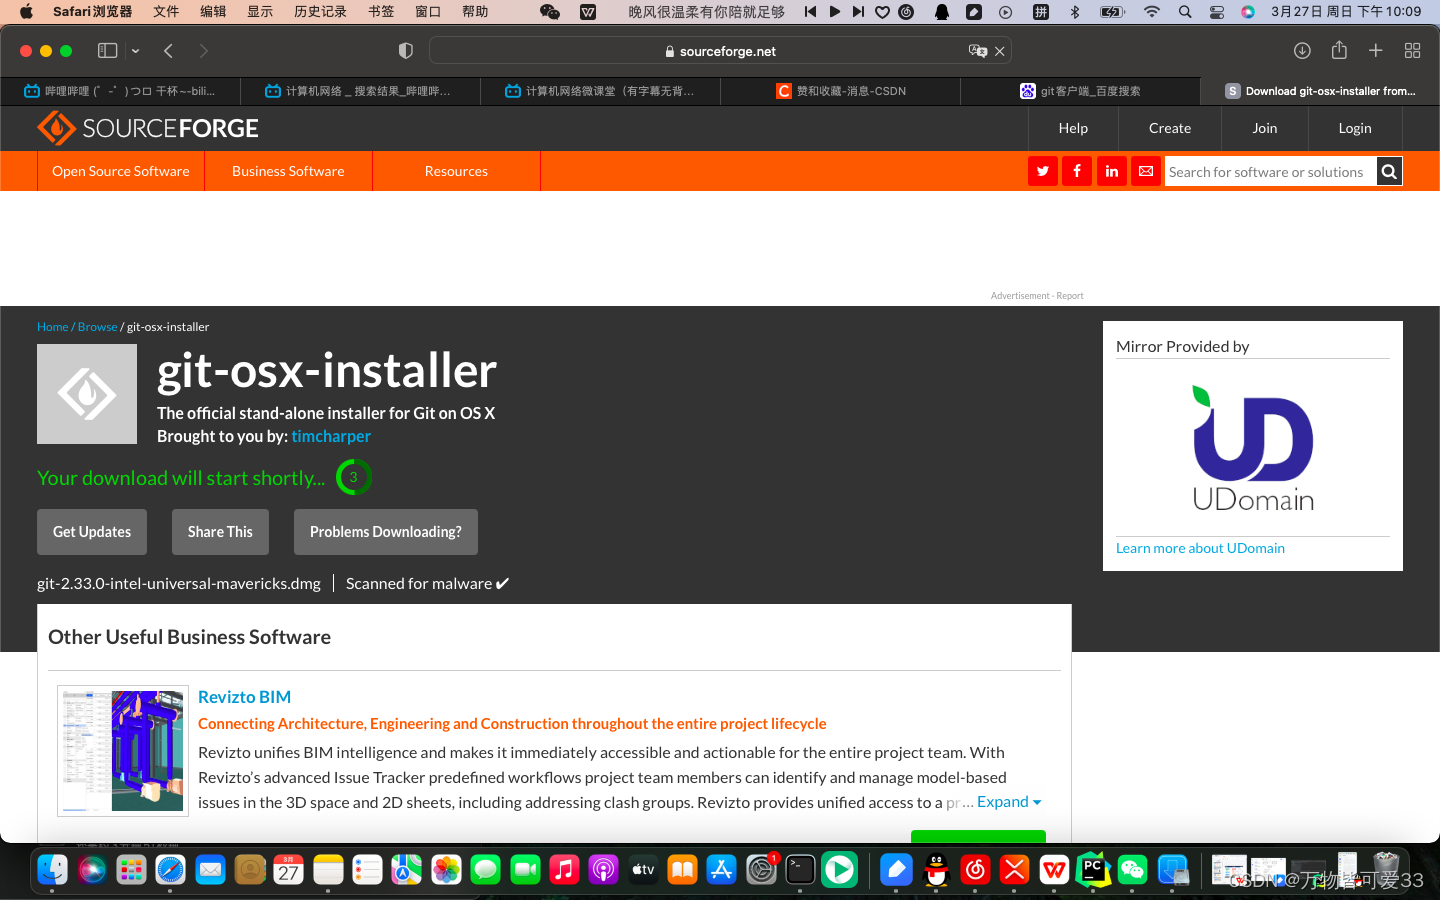Open the Spotlight search icon in menu bar
This screenshot has height=900, width=1440.
point(1185,12)
